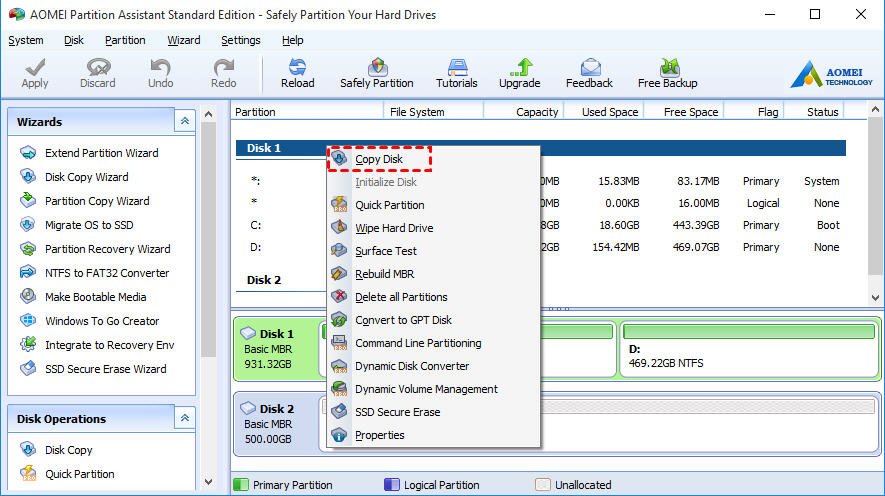Open the Settings menu
This screenshot has height=496, width=885.
(x=240, y=40)
